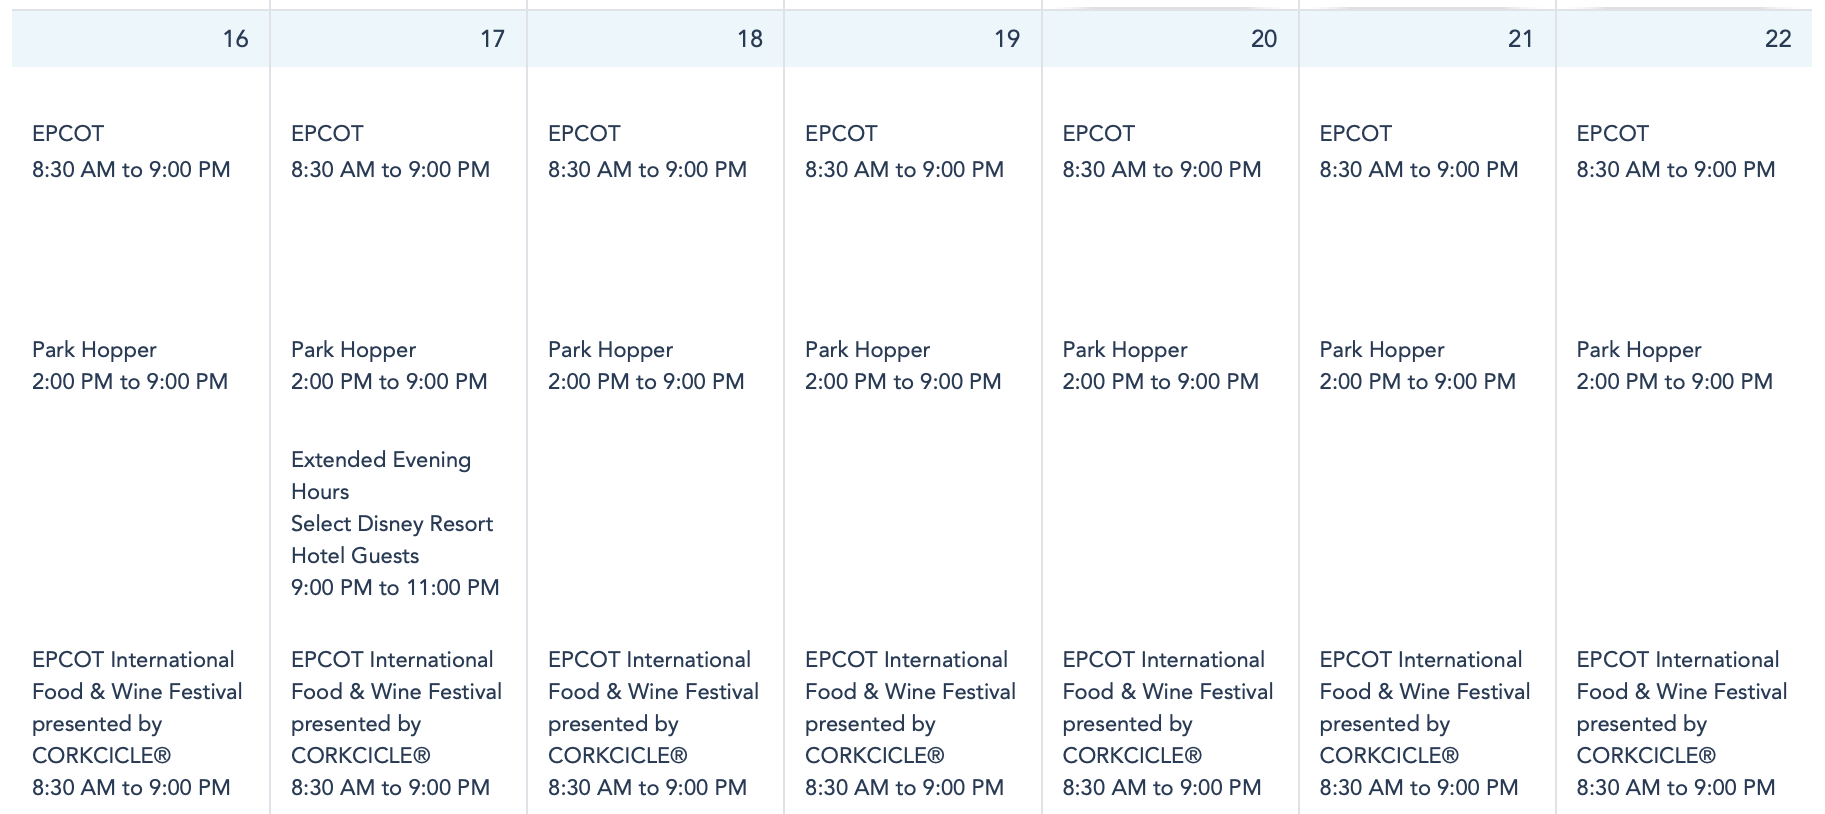The width and height of the screenshot is (1825, 814).
Task: Click Park Hopper entry on day 18
Action: (x=610, y=350)
